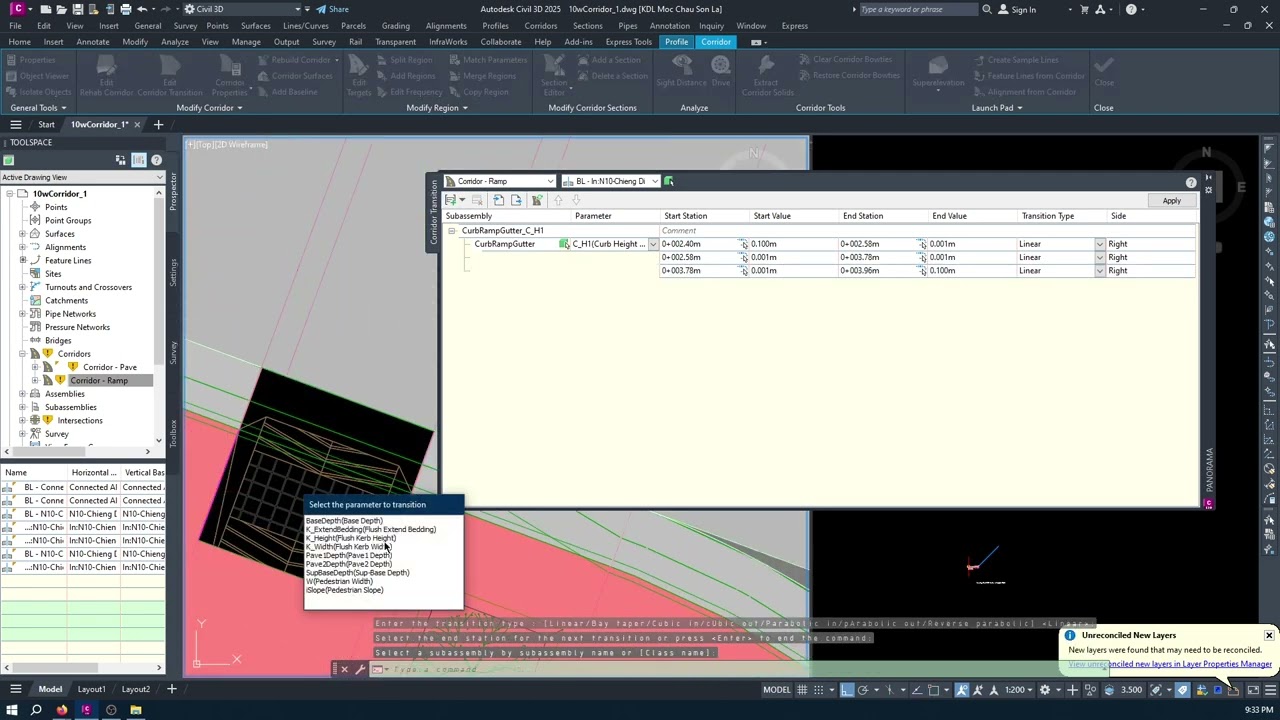The image size is (1280, 720).
Task: Pick end station icon for row 0+003.96m
Action: 922,271
